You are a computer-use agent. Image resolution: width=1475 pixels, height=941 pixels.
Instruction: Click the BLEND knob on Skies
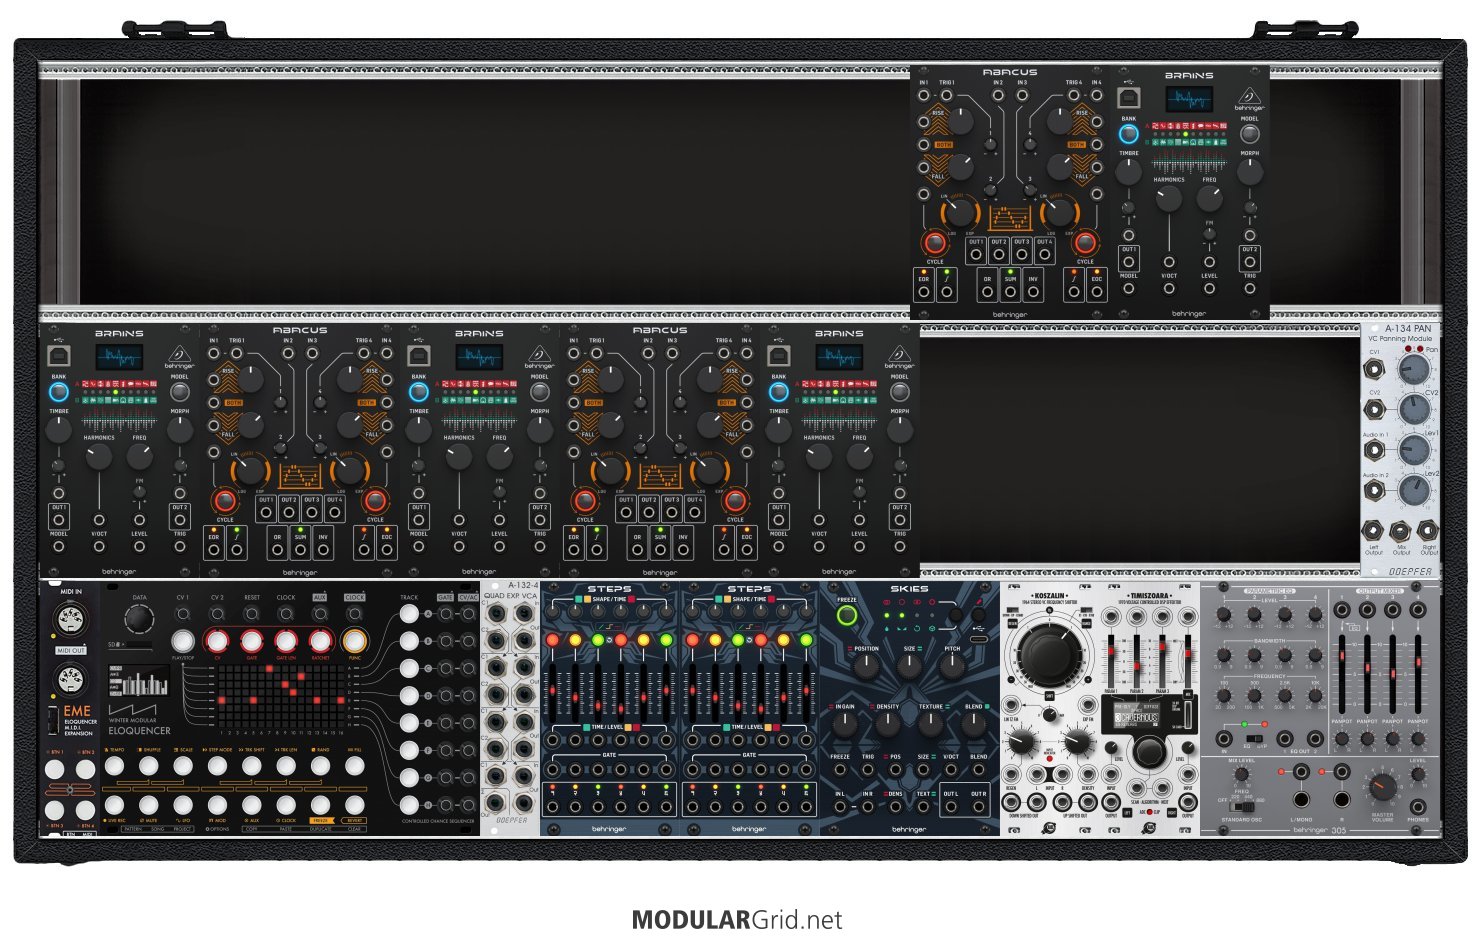click(x=973, y=724)
